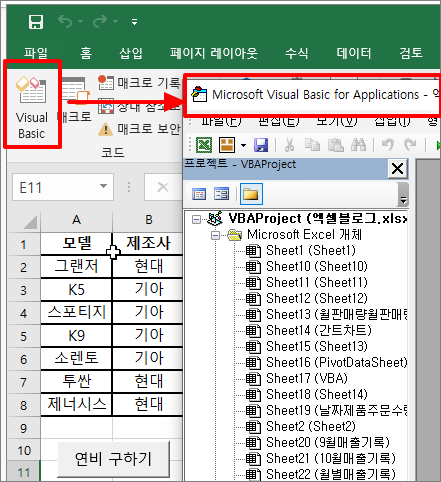The image size is (441, 482).
Task: Select the 소렌토 cell
Action: pos(76,359)
